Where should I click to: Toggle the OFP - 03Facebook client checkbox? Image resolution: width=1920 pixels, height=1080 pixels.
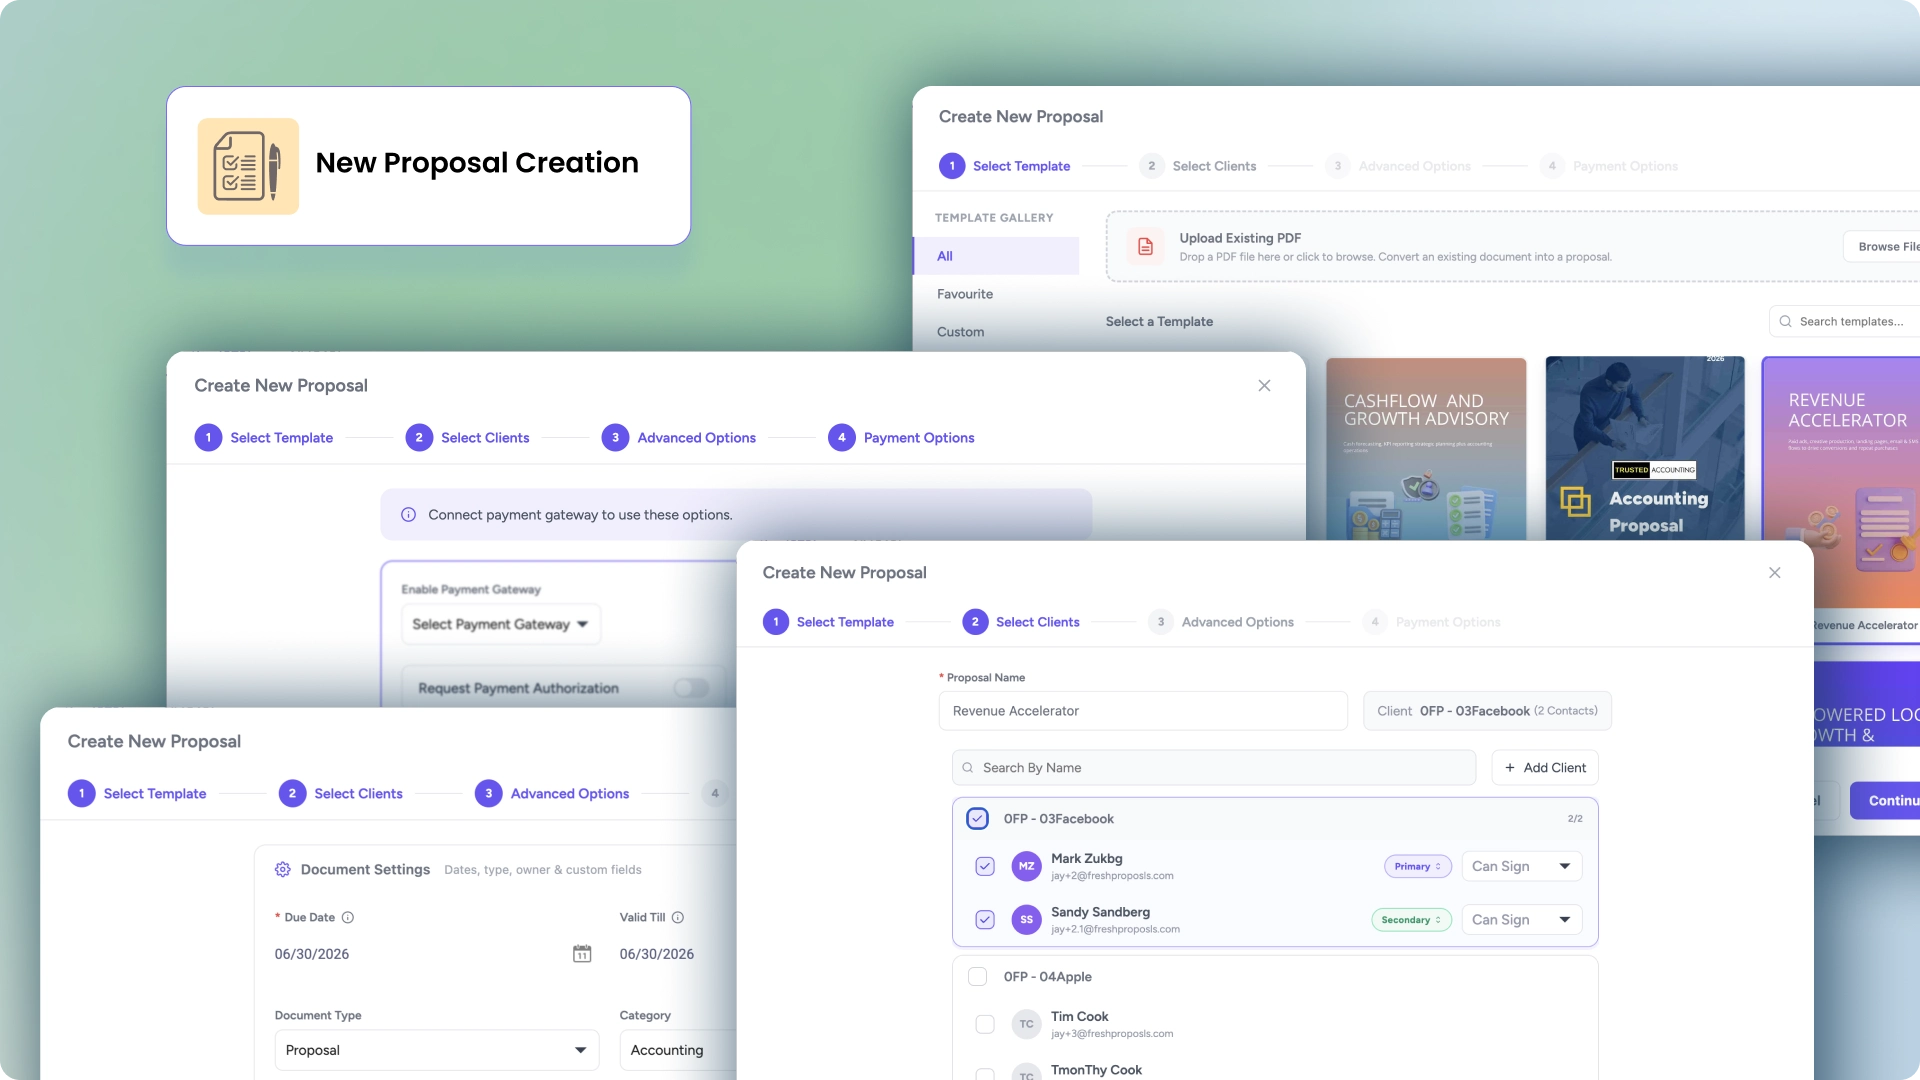[977, 819]
